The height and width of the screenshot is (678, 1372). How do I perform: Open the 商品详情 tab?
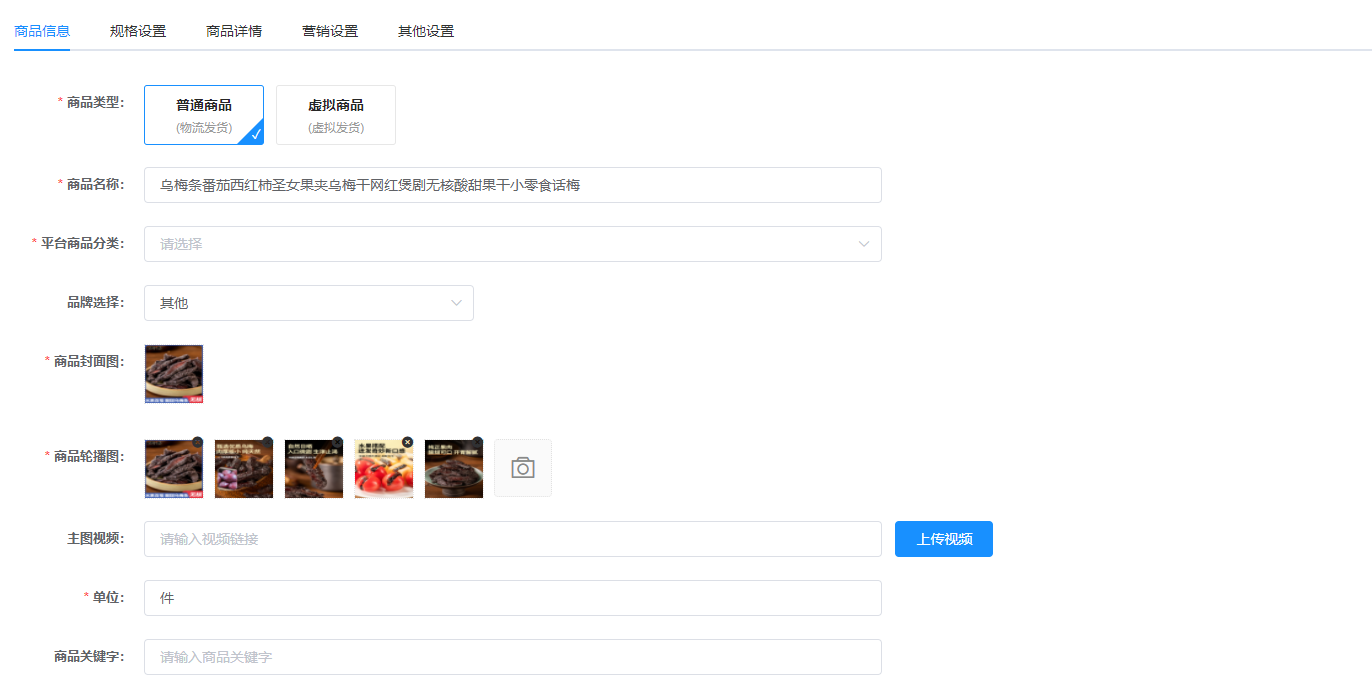(x=234, y=31)
